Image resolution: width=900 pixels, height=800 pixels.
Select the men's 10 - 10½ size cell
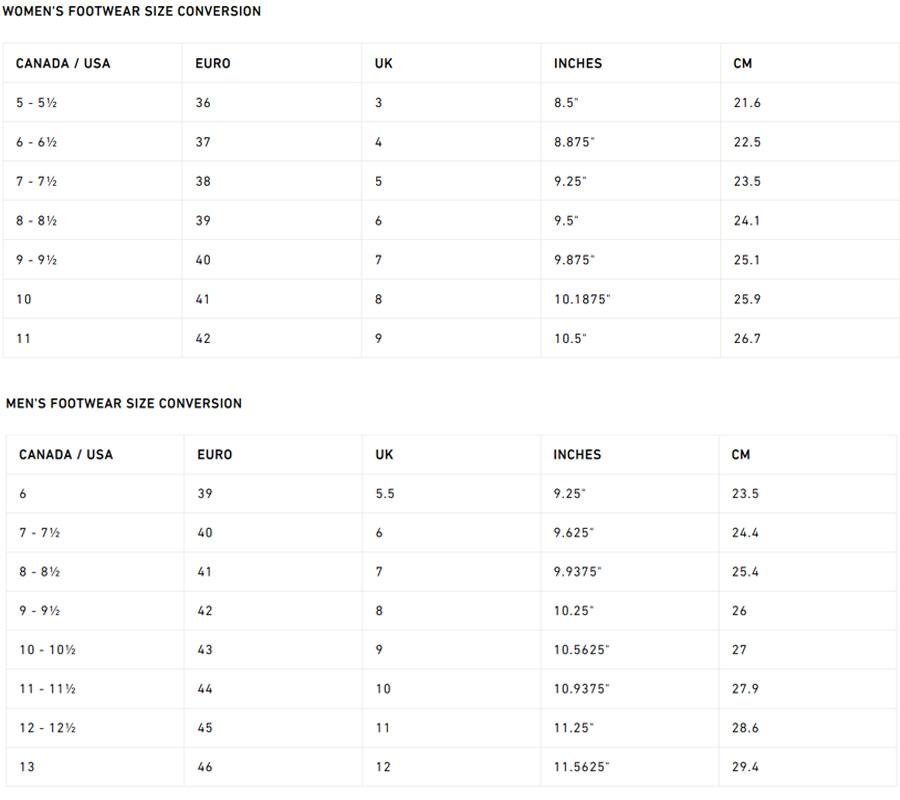pos(48,650)
